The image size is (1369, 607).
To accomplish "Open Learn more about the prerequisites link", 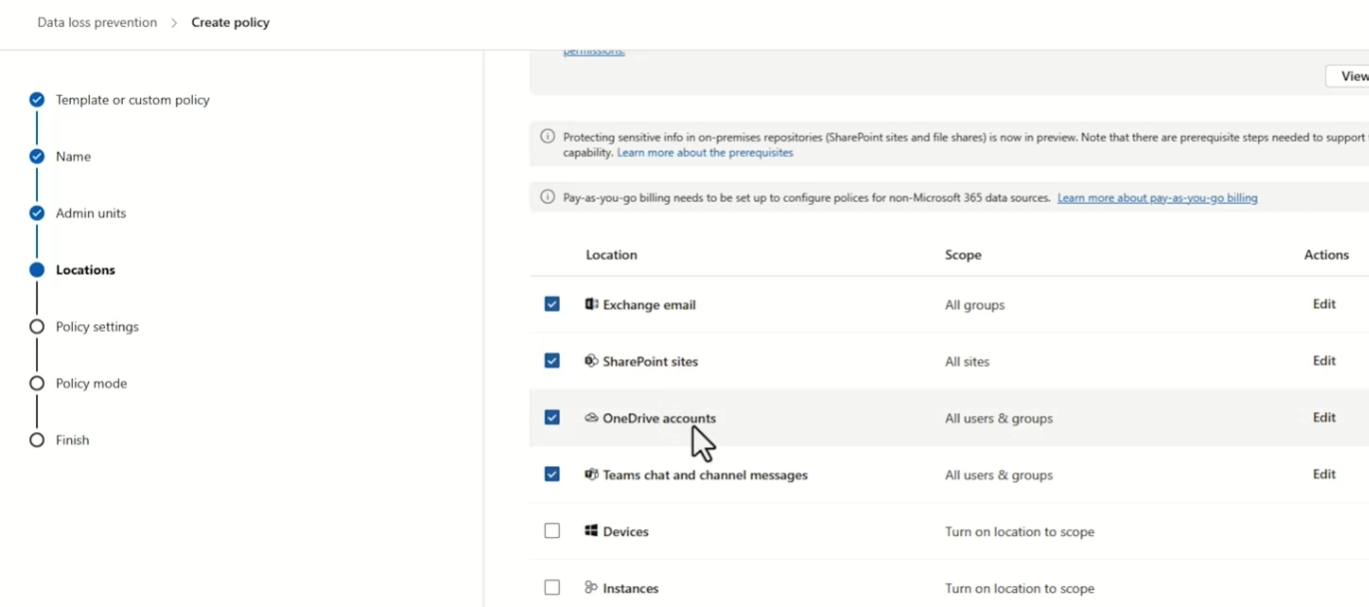I will (705, 153).
